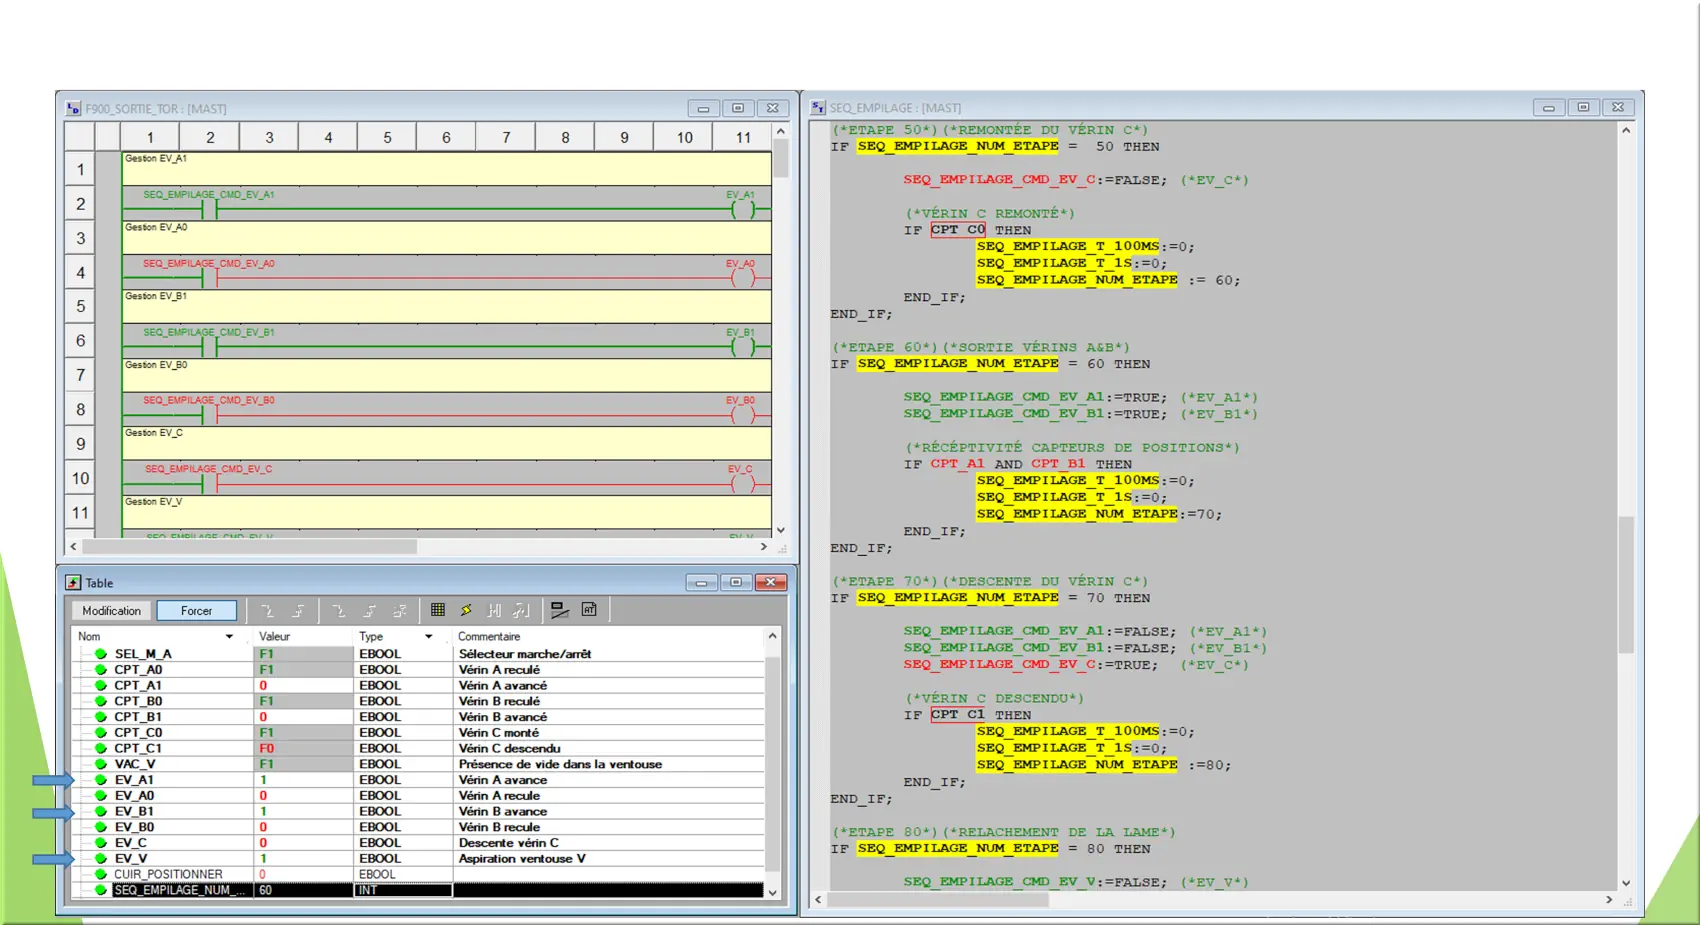1700x925 pixels.
Task: Click the EV_C coil in ladder row 10
Action: (x=742, y=484)
